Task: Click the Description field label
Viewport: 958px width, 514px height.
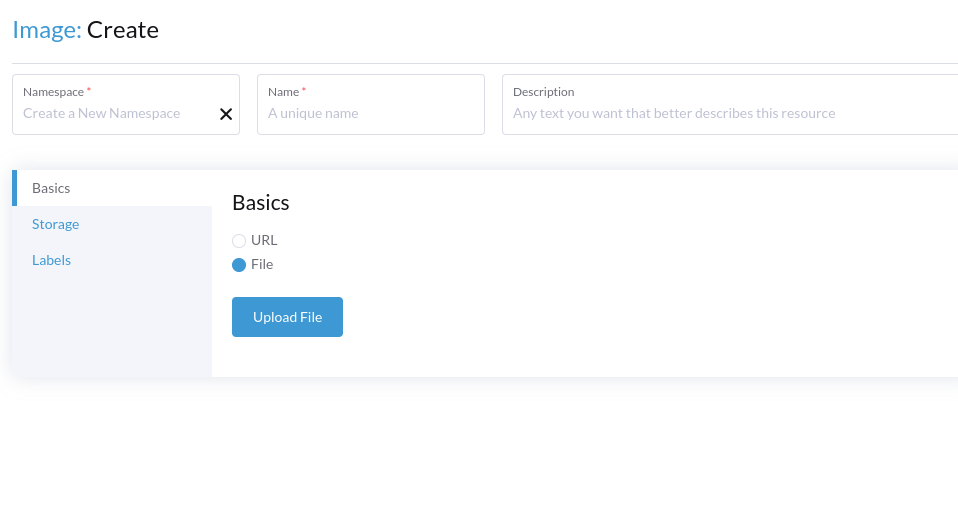Action: 543,92
